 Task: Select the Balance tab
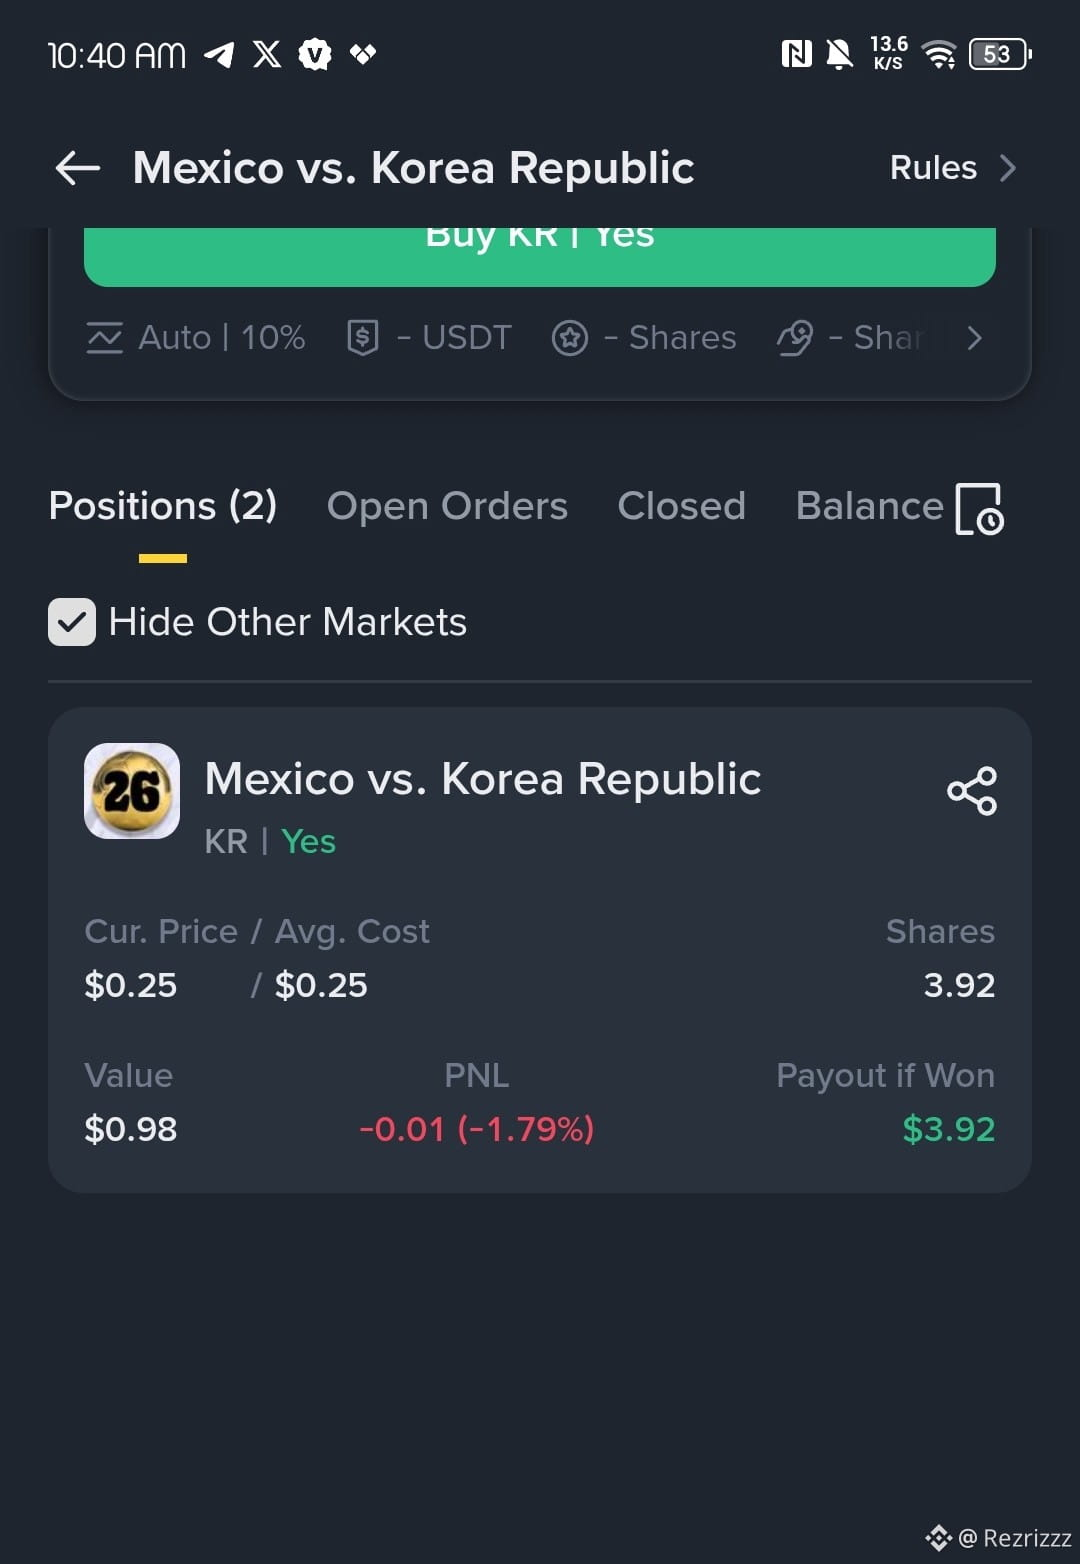tap(870, 506)
